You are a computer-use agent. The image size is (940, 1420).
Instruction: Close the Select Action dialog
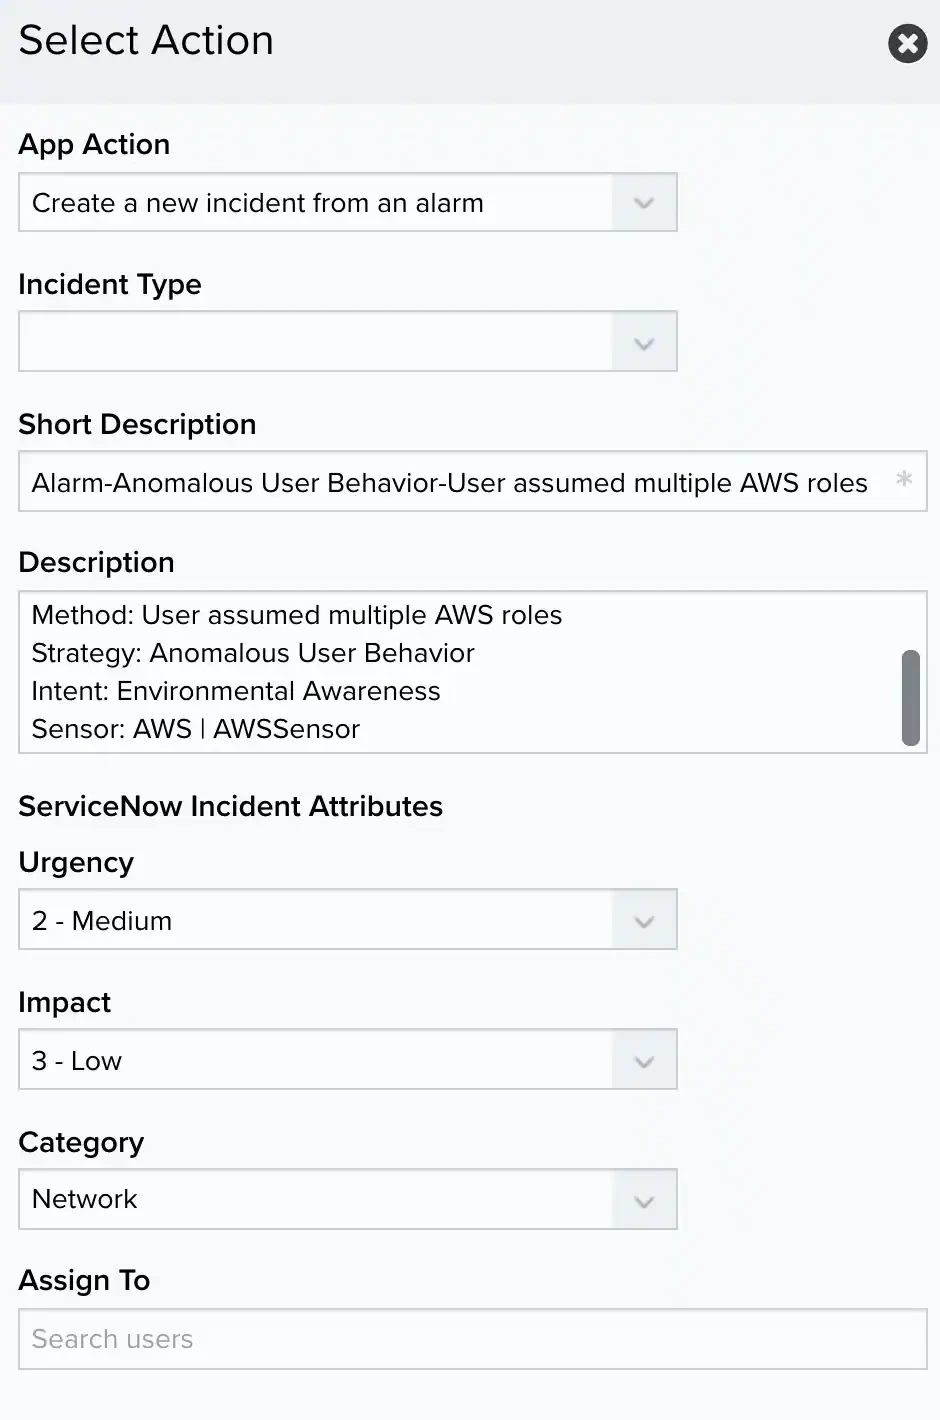pyautogui.click(x=907, y=43)
